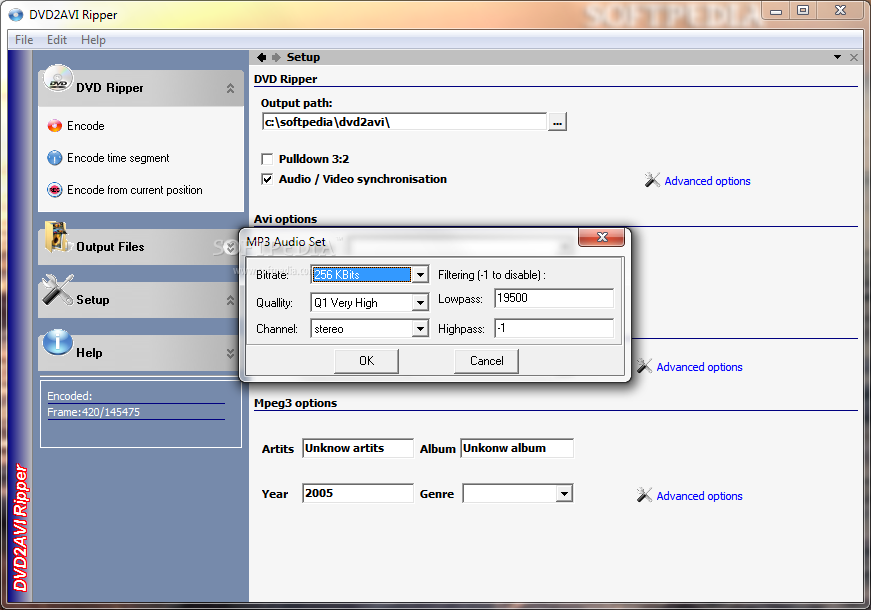
Task: Expand the Help sidebar section
Action: 230,353
